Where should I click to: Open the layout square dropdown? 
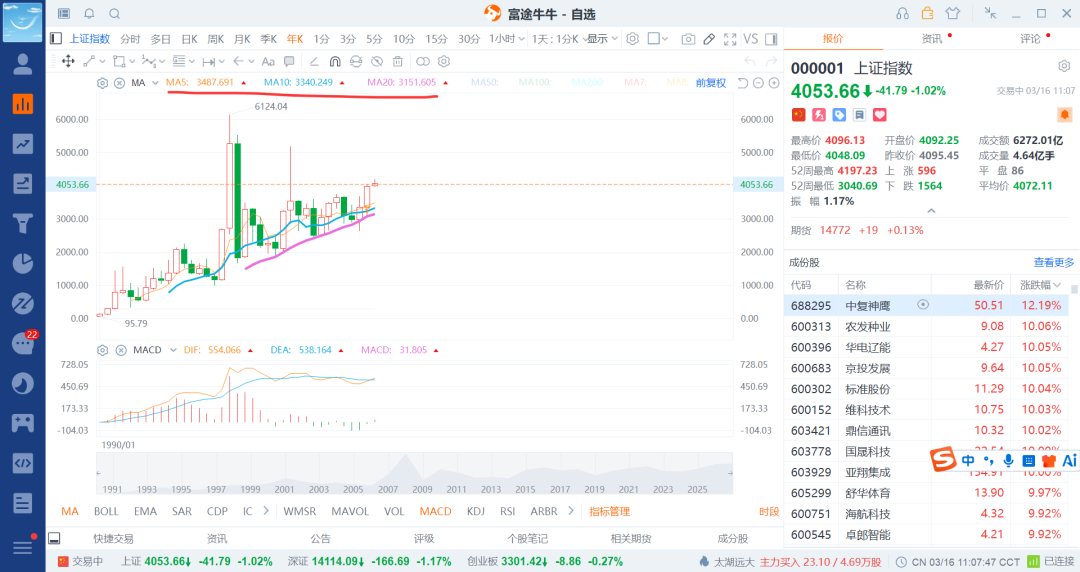point(658,39)
